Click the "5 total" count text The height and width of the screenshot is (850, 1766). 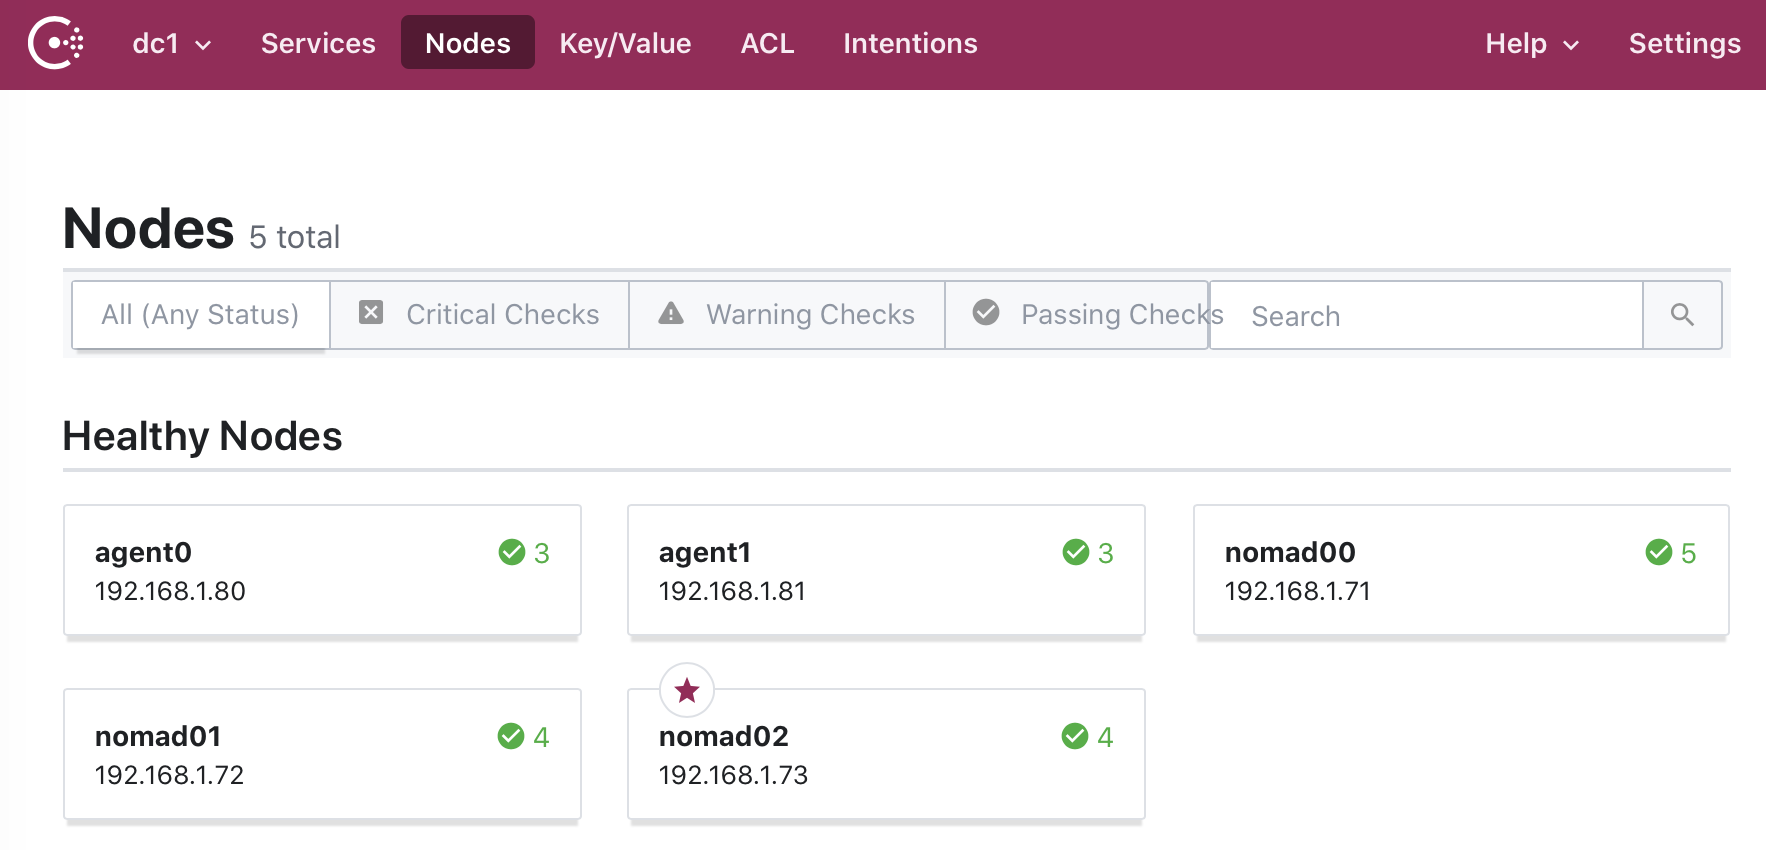(294, 237)
